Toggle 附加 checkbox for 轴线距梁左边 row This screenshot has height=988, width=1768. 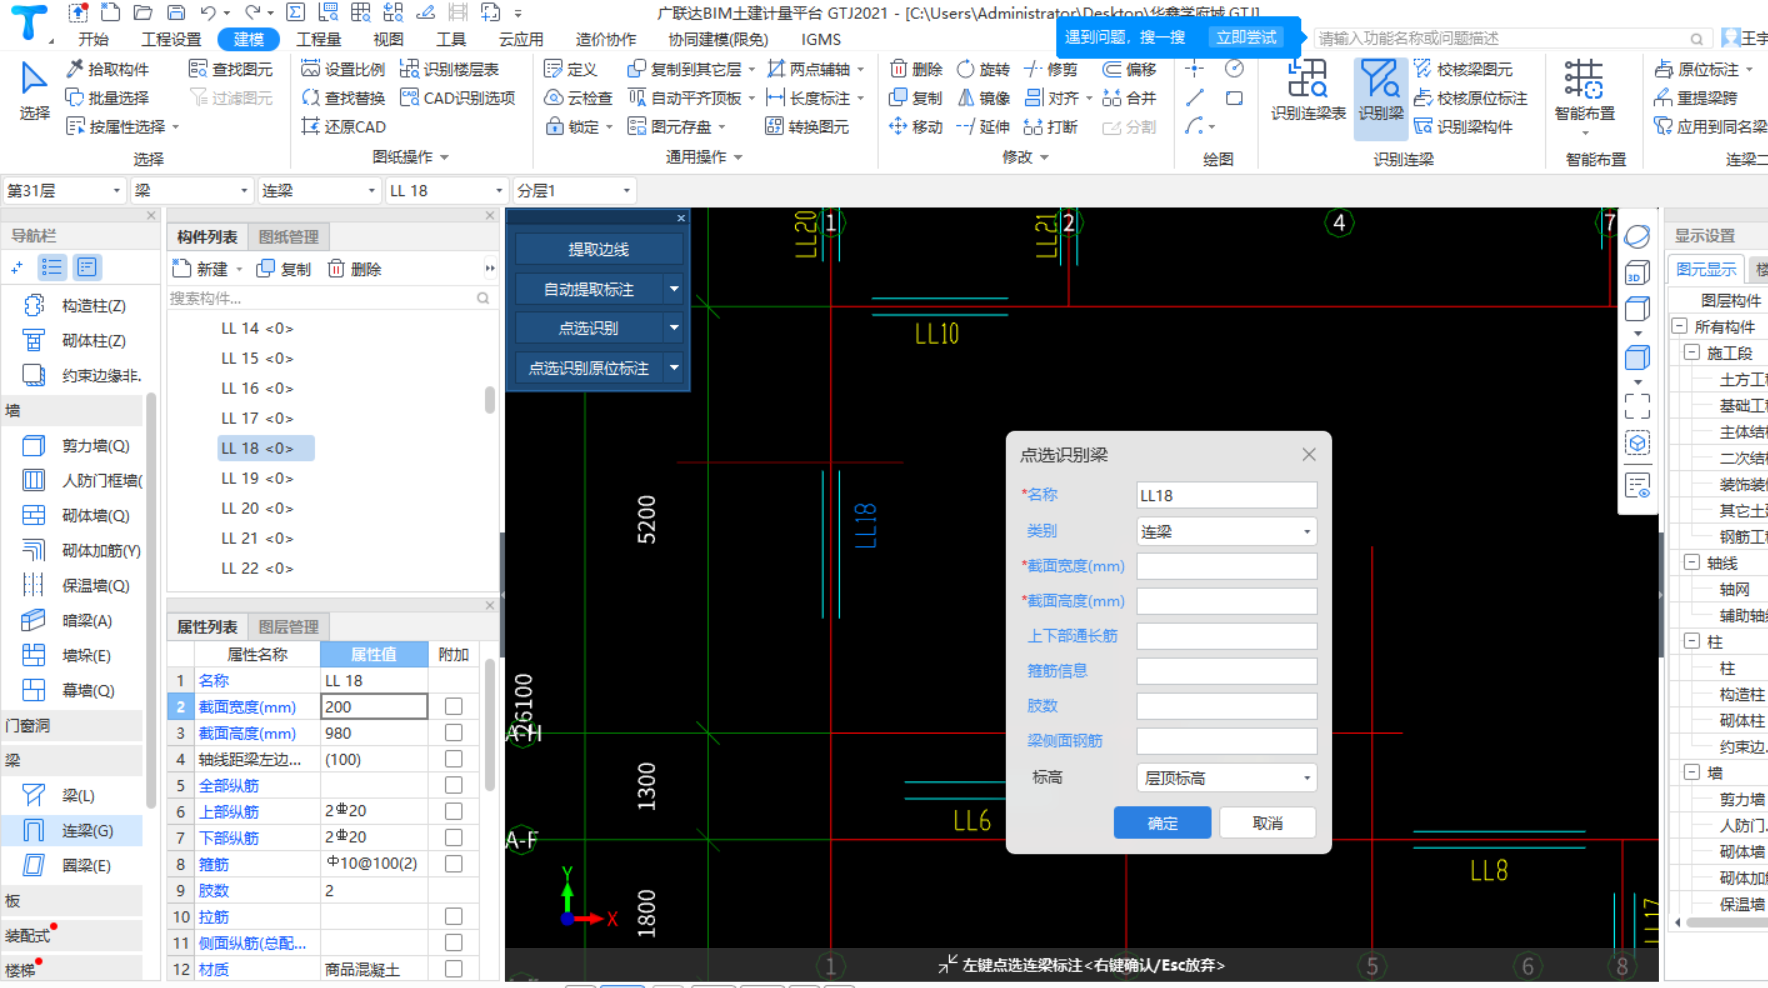click(453, 759)
